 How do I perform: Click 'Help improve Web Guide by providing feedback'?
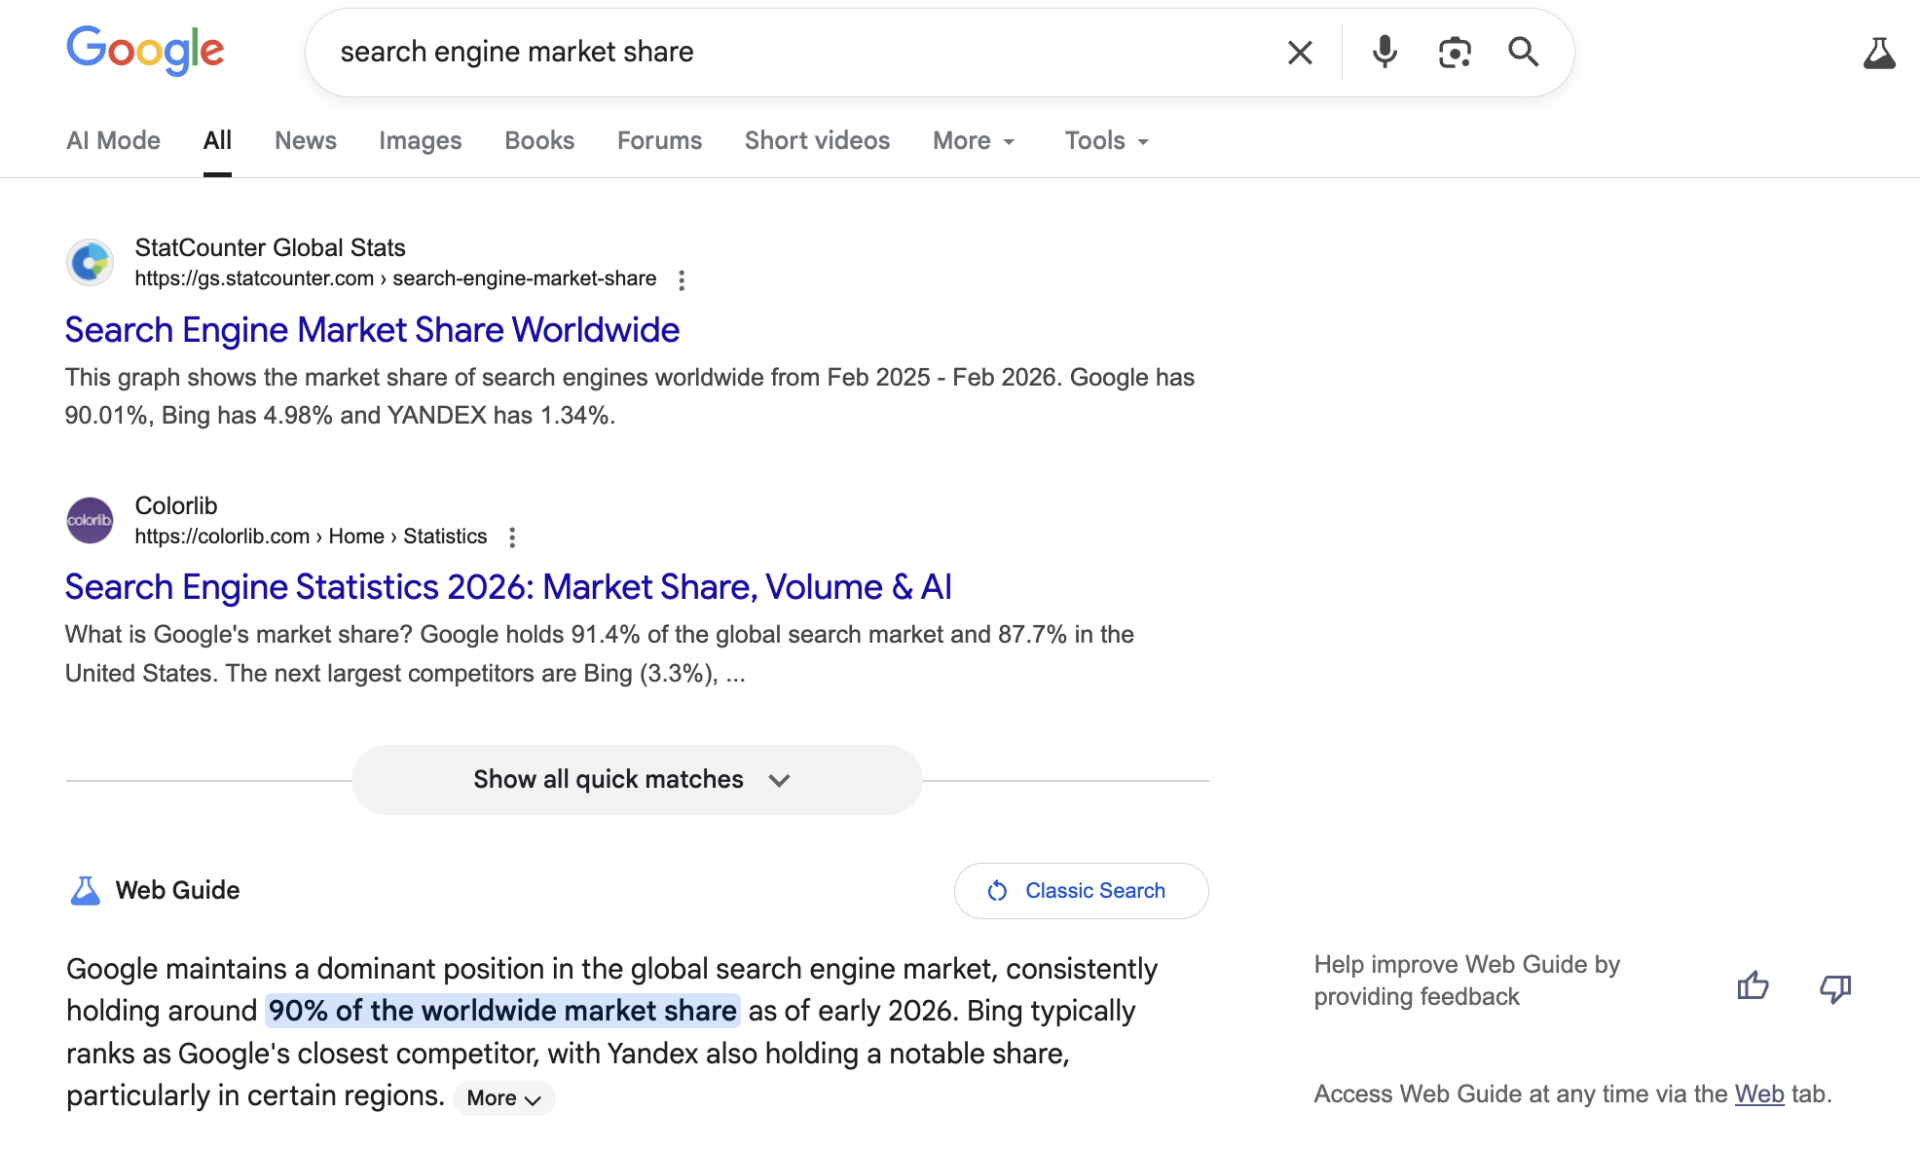pyautogui.click(x=1466, y=981)
